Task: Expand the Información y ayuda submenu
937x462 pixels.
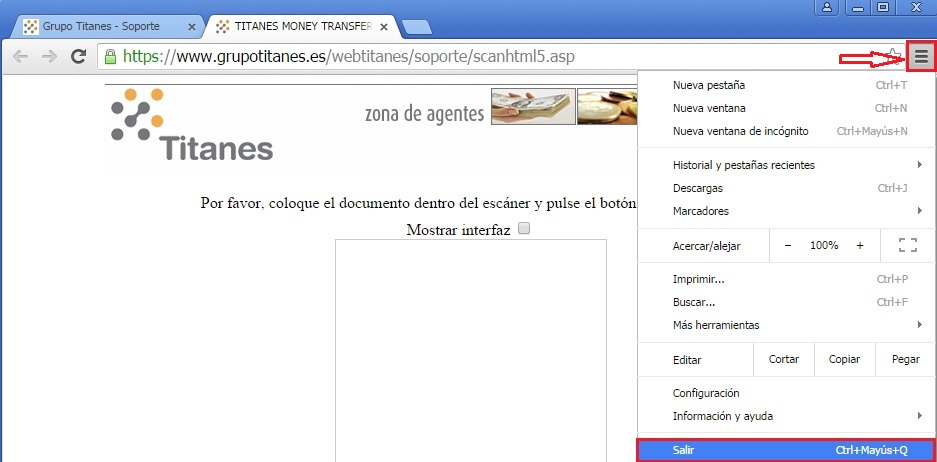Action: [786, 416]
